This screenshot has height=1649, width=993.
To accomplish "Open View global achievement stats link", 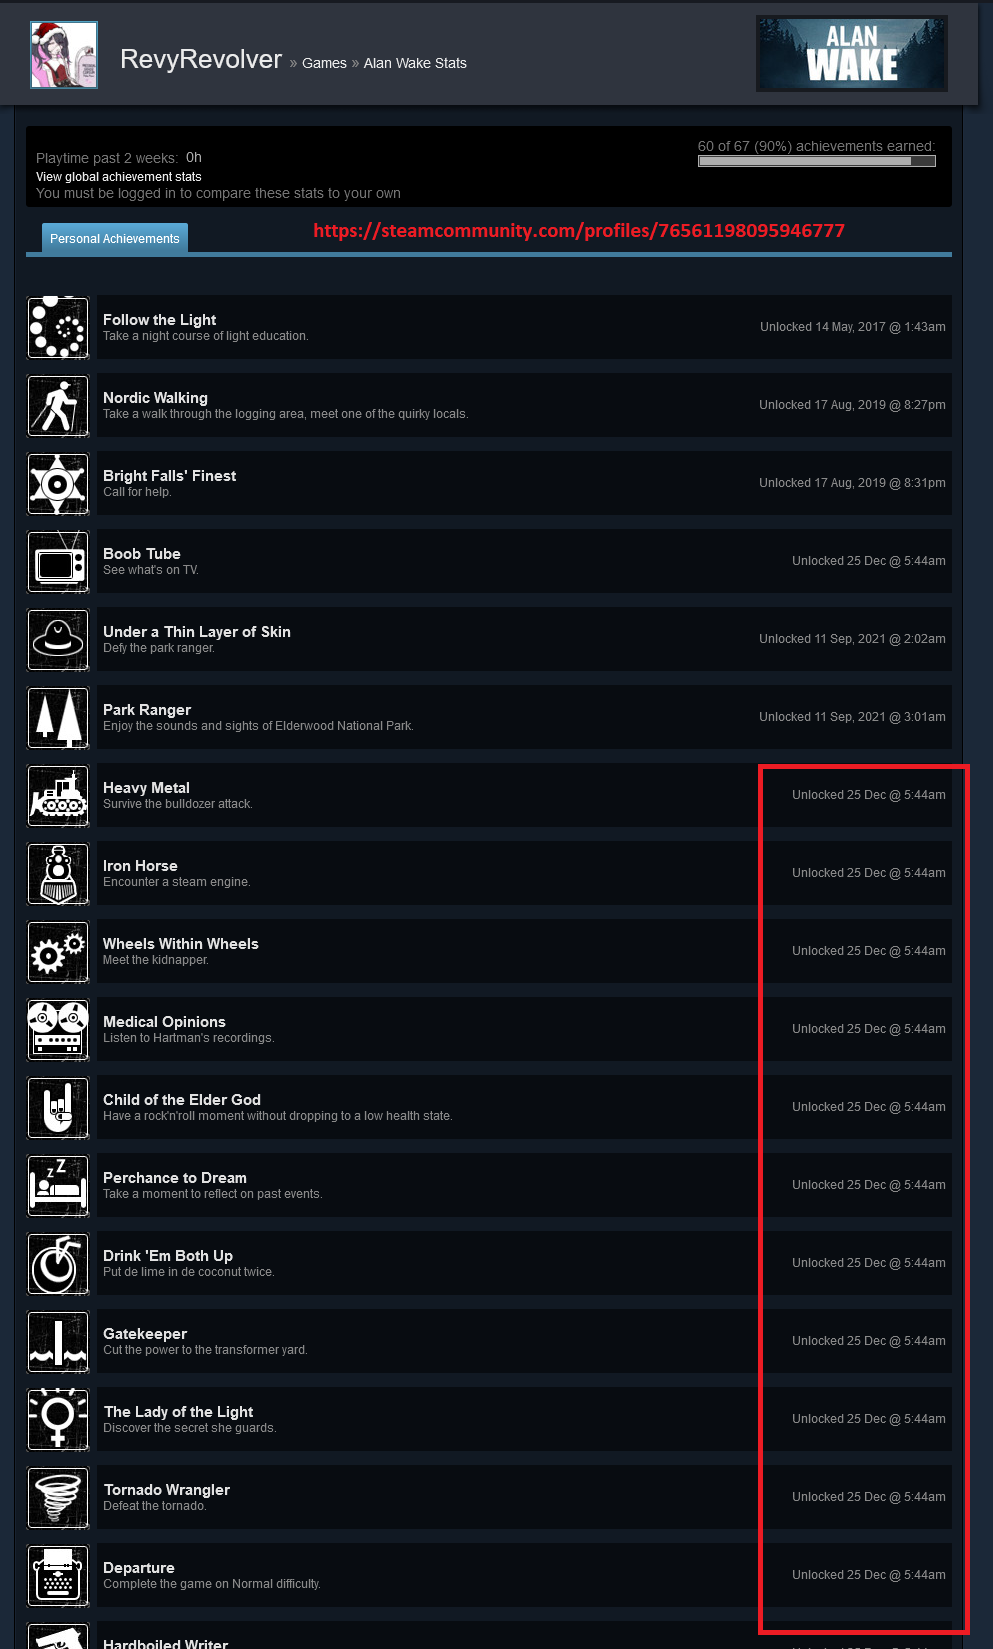I will point(119,176).
